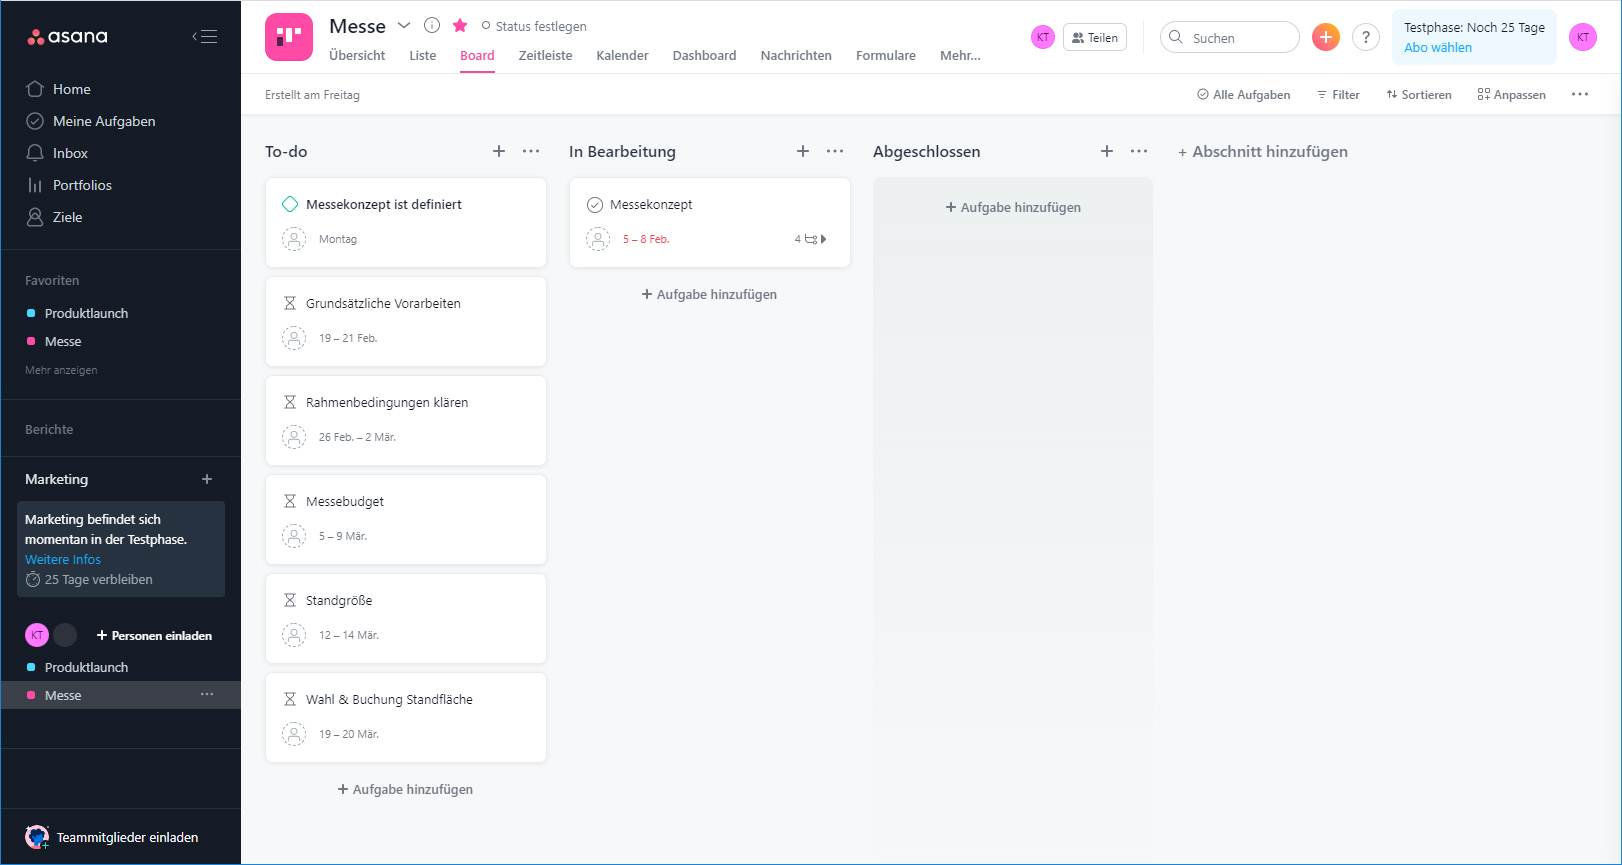
Task: Add a task to In Bearbeitung column
Action: (x=803, y=151)
